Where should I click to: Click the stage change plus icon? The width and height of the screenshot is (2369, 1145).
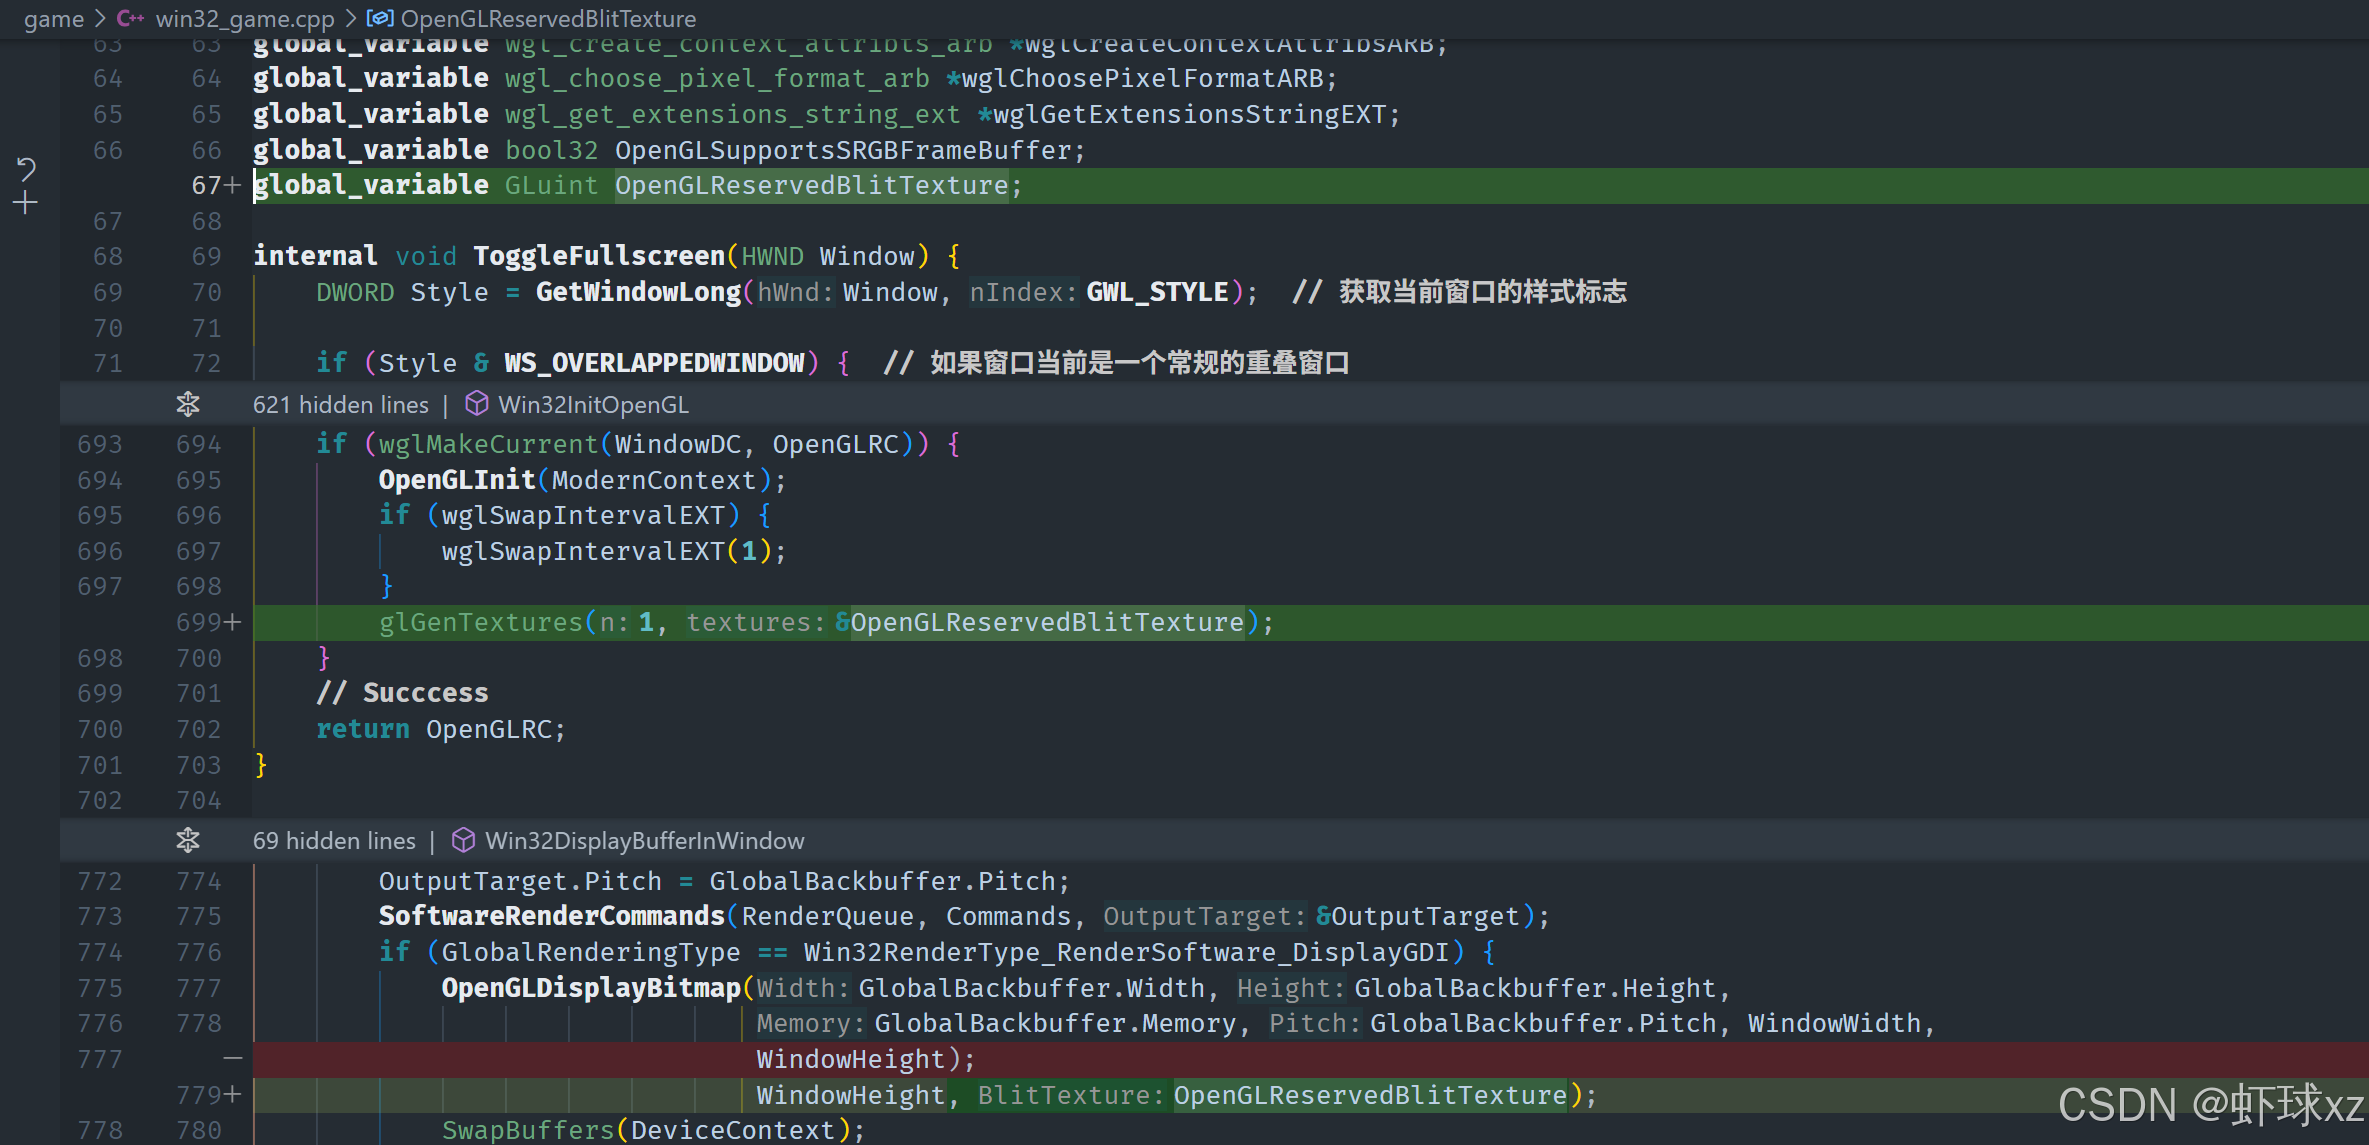26,204
